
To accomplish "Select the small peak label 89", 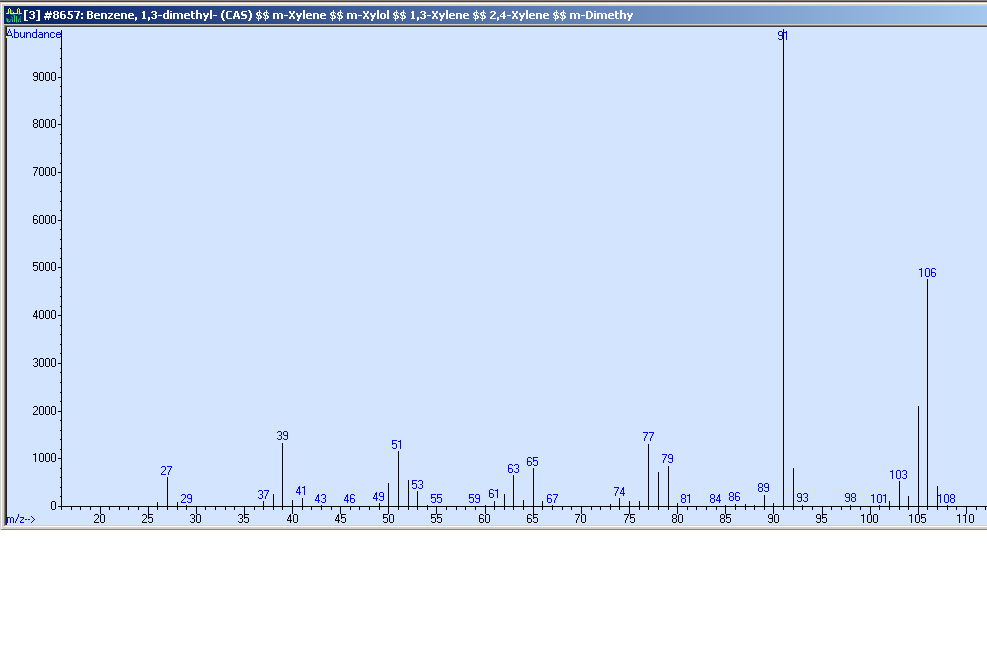I will (763, 488).
